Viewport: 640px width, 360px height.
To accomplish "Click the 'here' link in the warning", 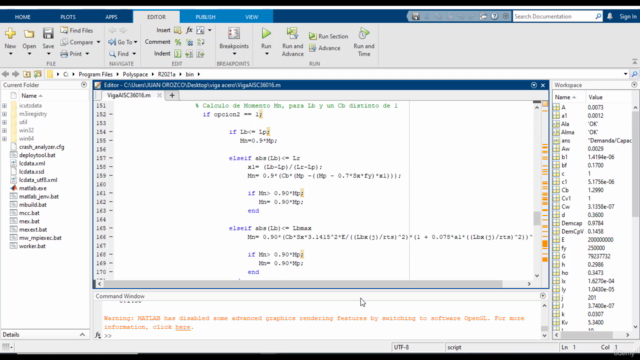I will [x=183, y=327].
